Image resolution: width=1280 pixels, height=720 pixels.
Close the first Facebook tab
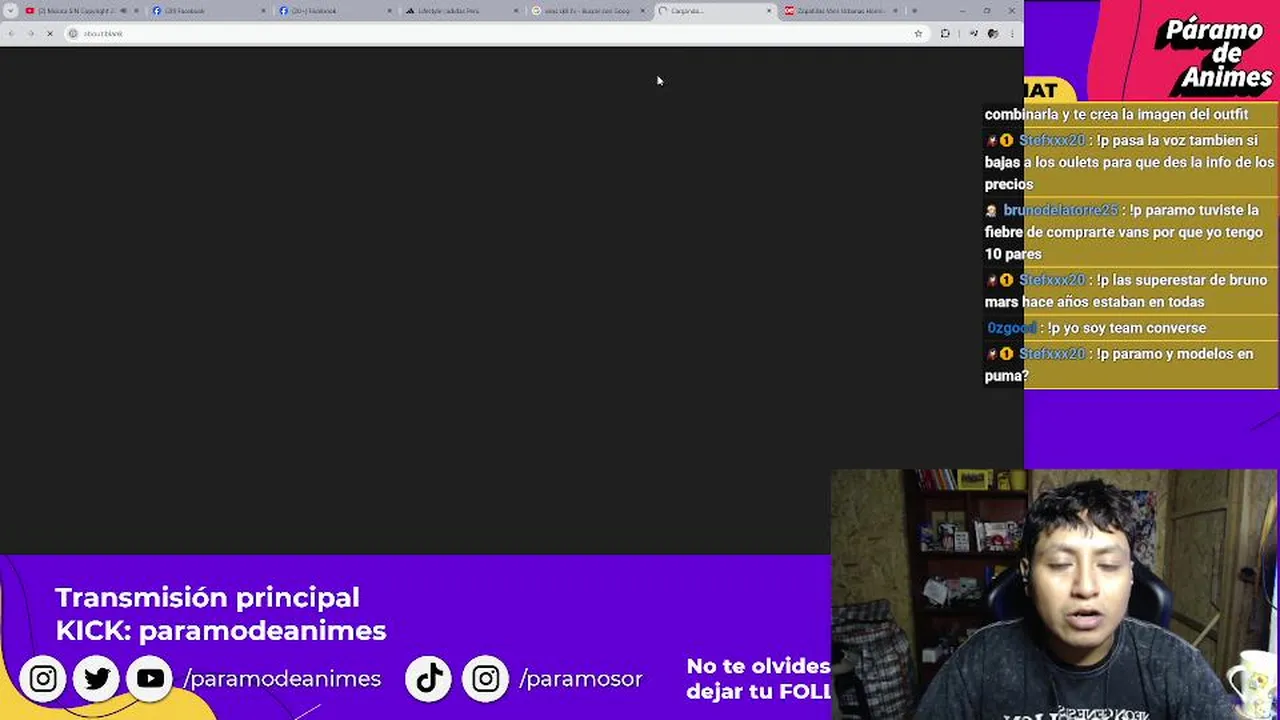click(x=264, y=11)
